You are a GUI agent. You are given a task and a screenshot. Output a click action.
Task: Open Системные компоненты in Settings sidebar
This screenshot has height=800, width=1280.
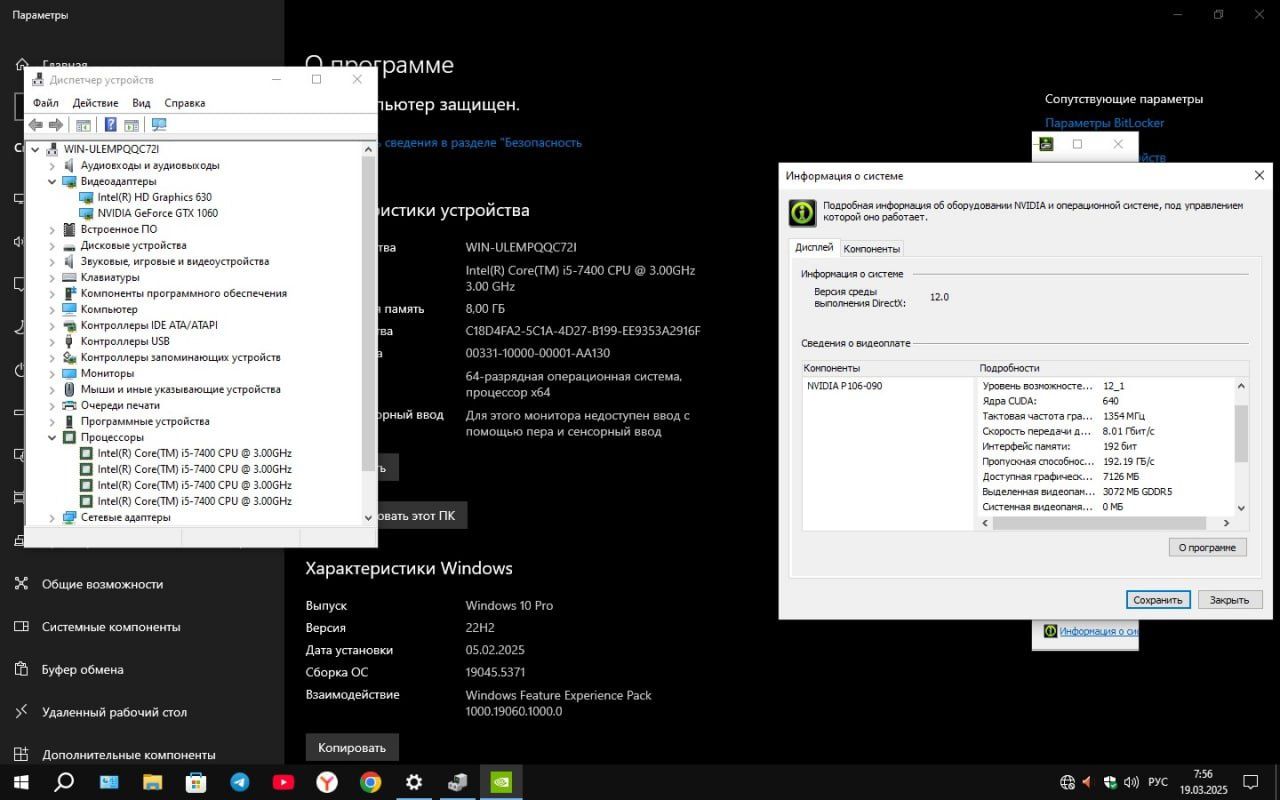pos(111,627)
